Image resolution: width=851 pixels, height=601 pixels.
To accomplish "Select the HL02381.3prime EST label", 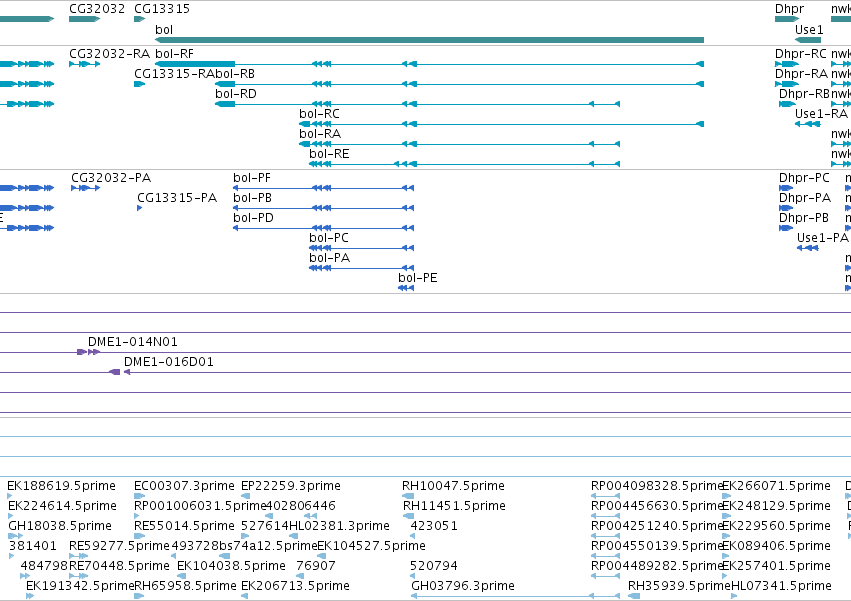I will (339, 526).
